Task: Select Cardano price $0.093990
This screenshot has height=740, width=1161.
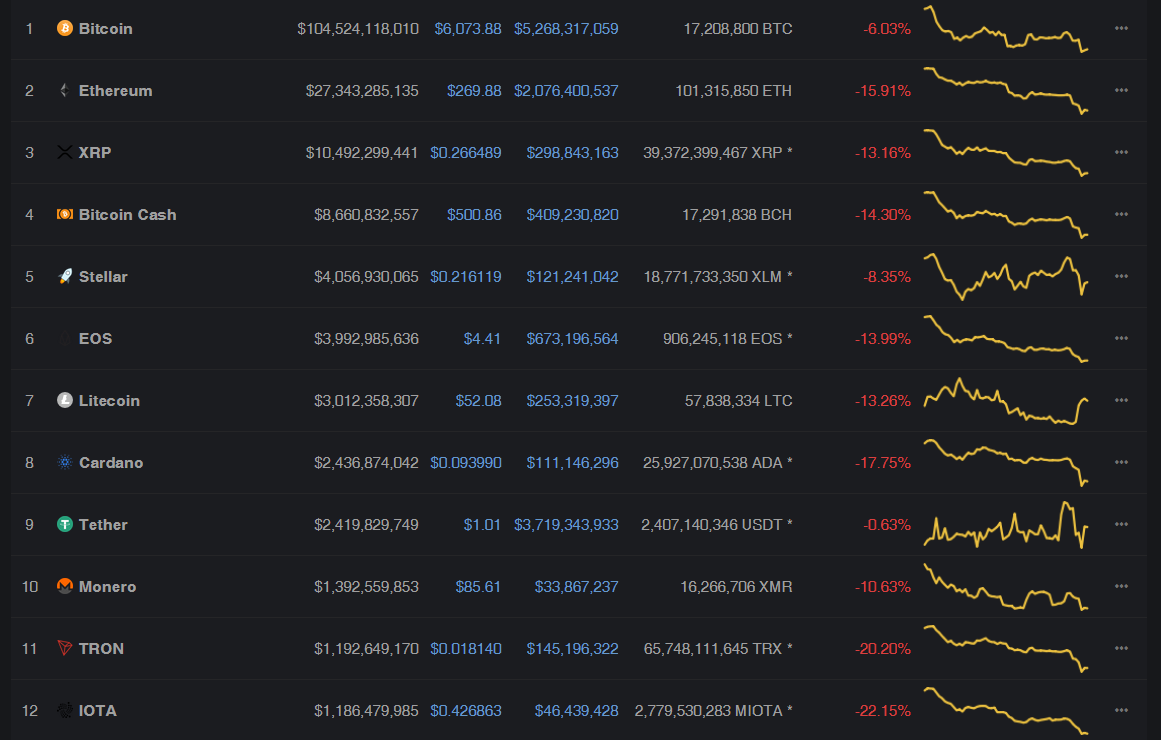Action: pyautogui.click(x=466, y=462)
